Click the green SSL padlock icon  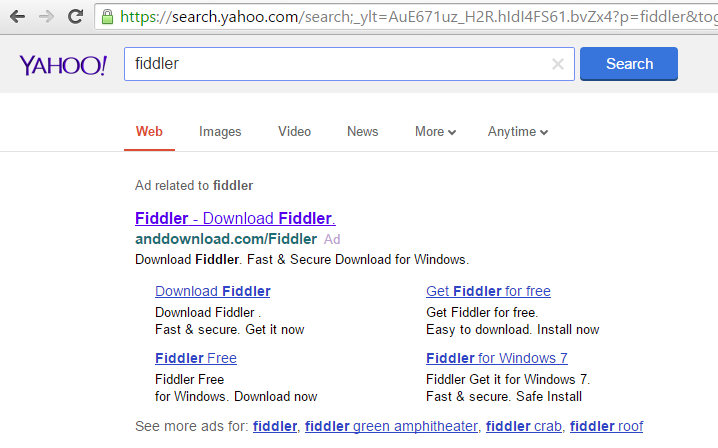(x=108, y=16)
